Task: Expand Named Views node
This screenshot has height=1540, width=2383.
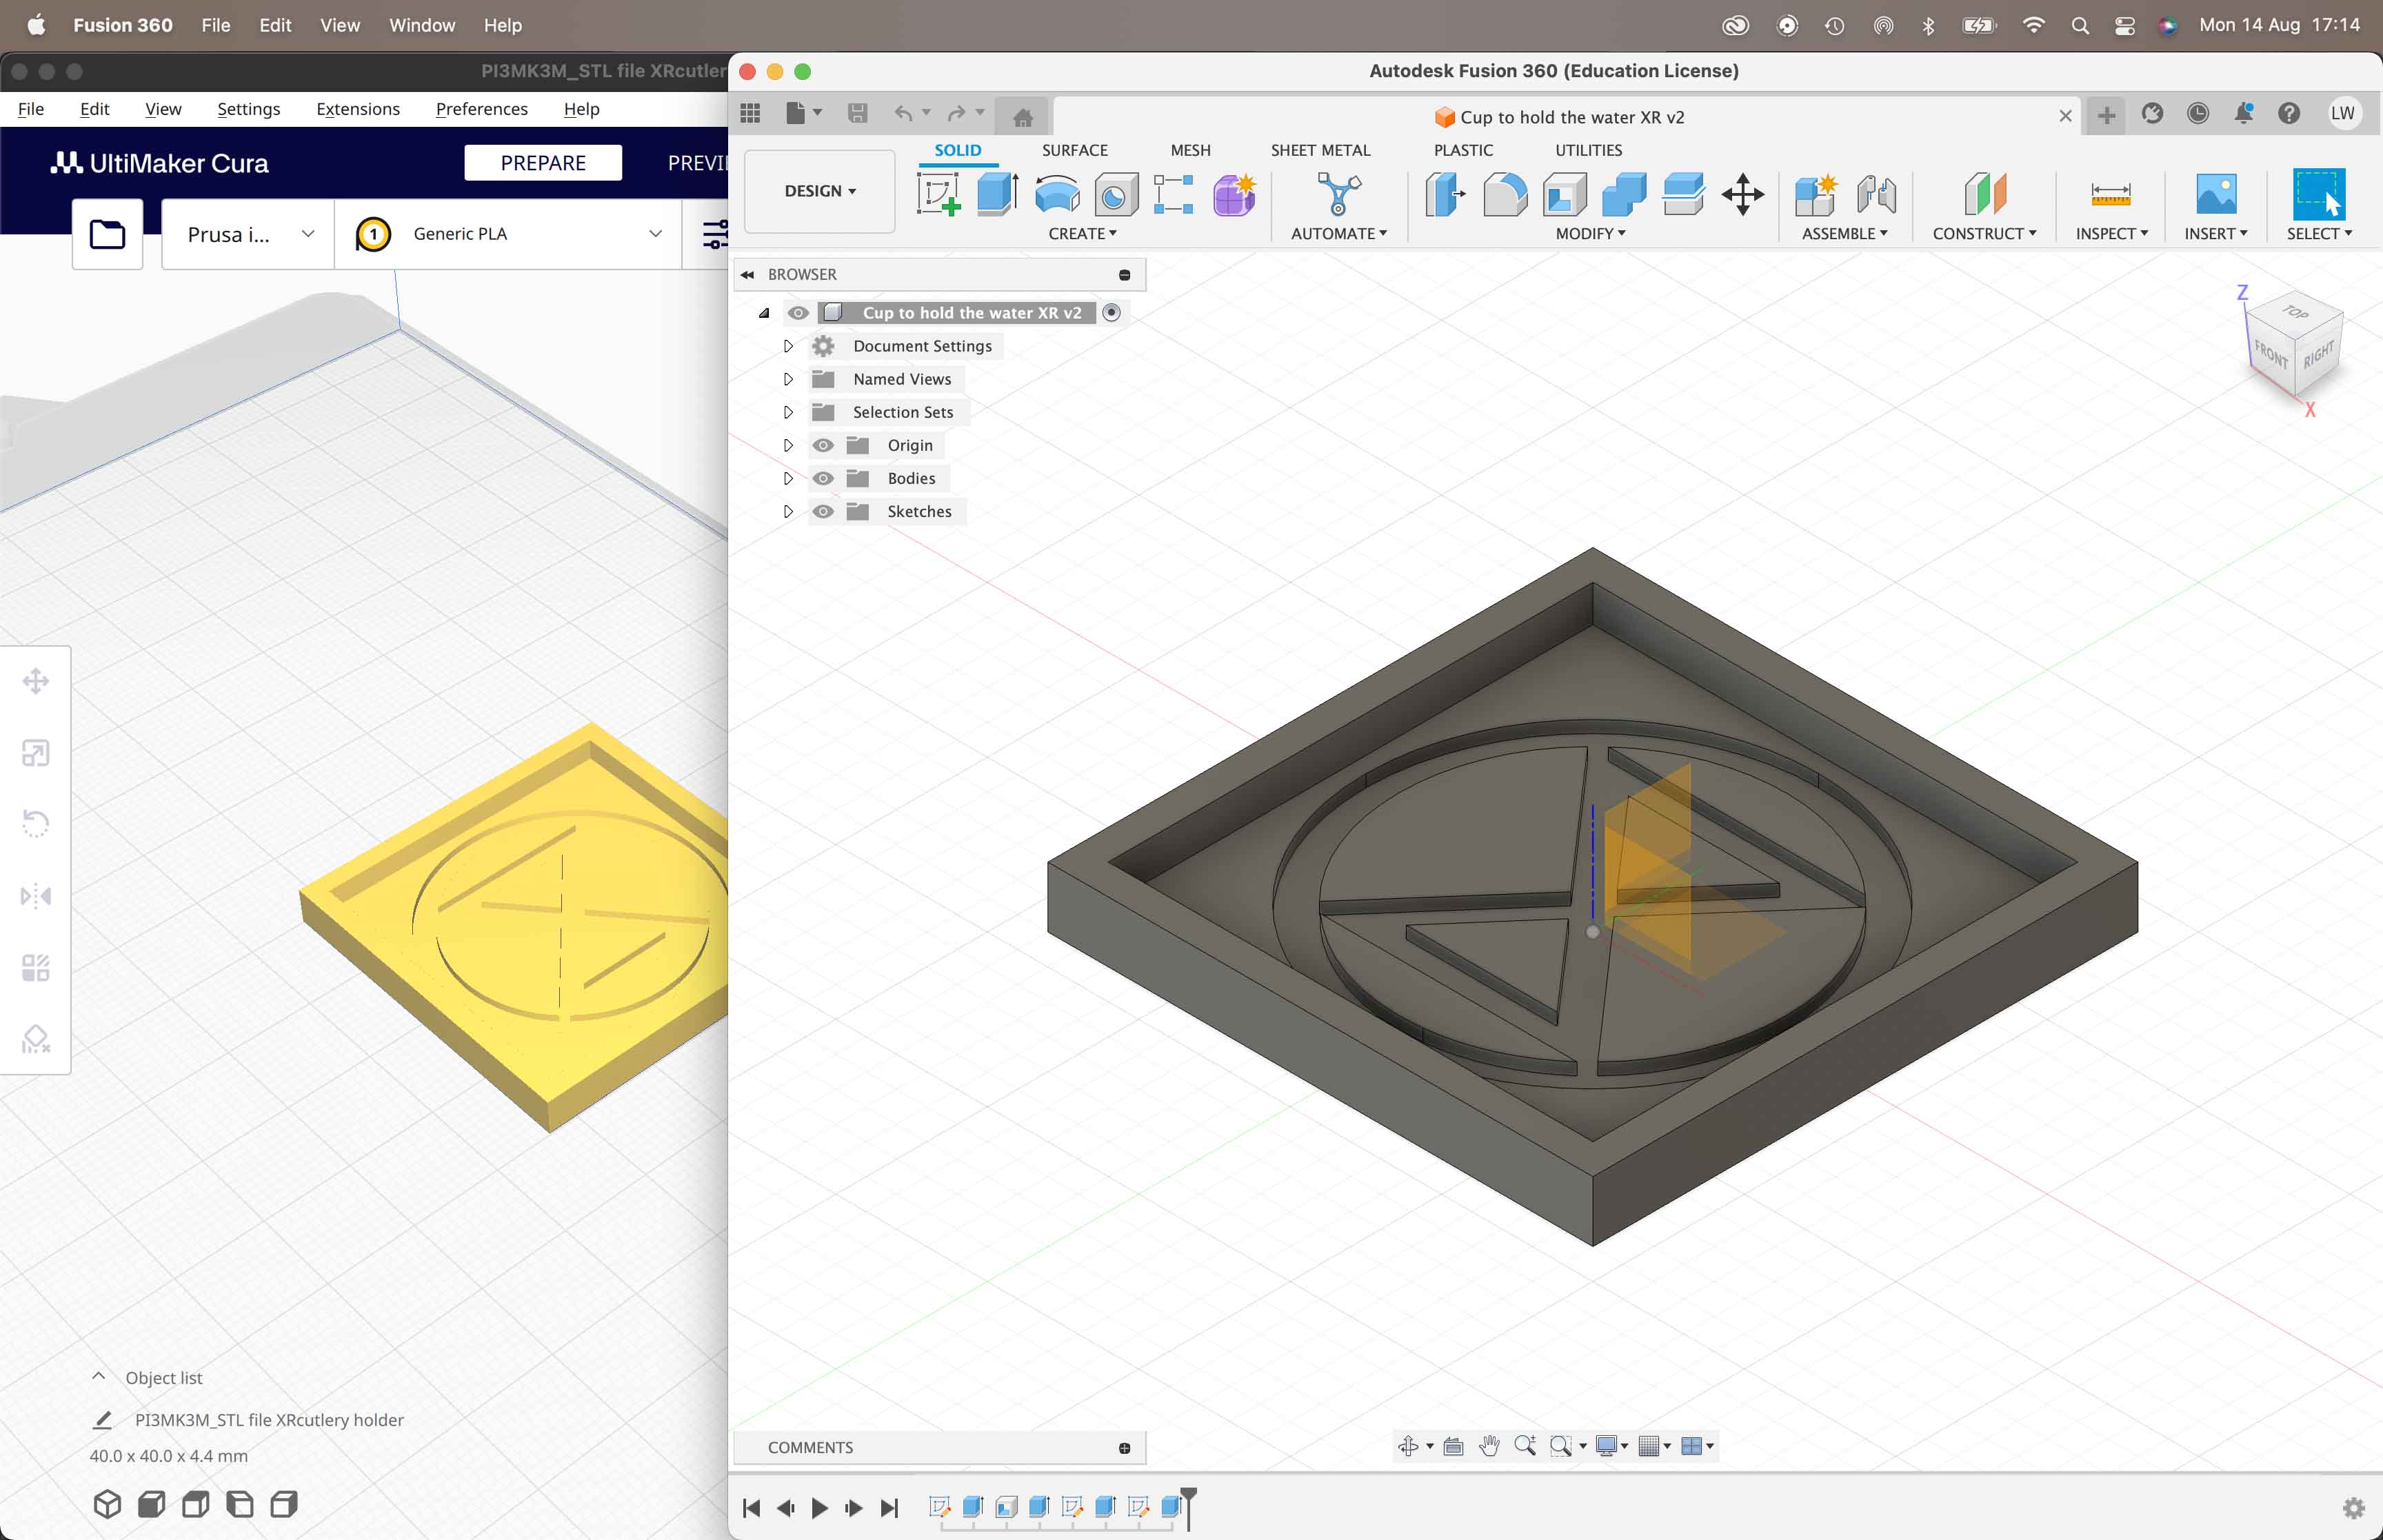Action: click(x=788, y=379)
